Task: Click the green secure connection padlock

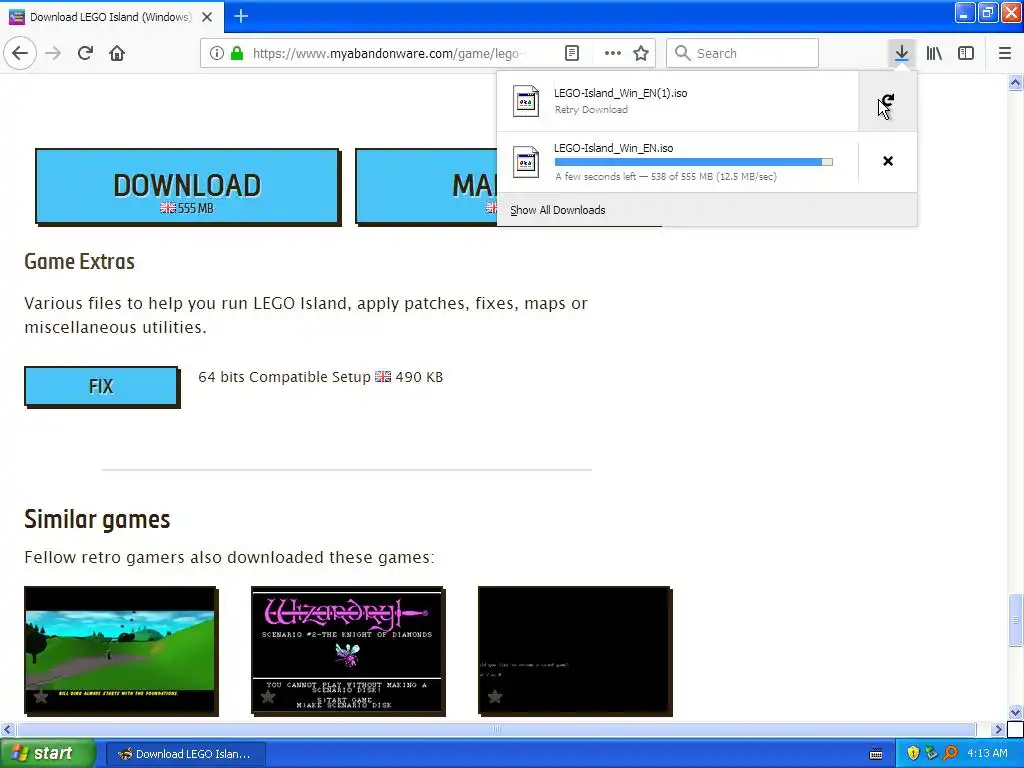Action: coord(237,53)
